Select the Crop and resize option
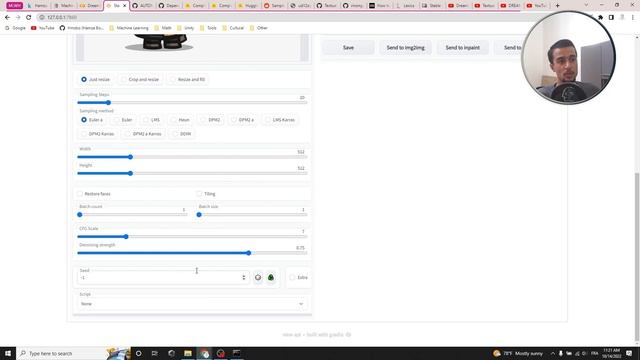 coord(140,79)
